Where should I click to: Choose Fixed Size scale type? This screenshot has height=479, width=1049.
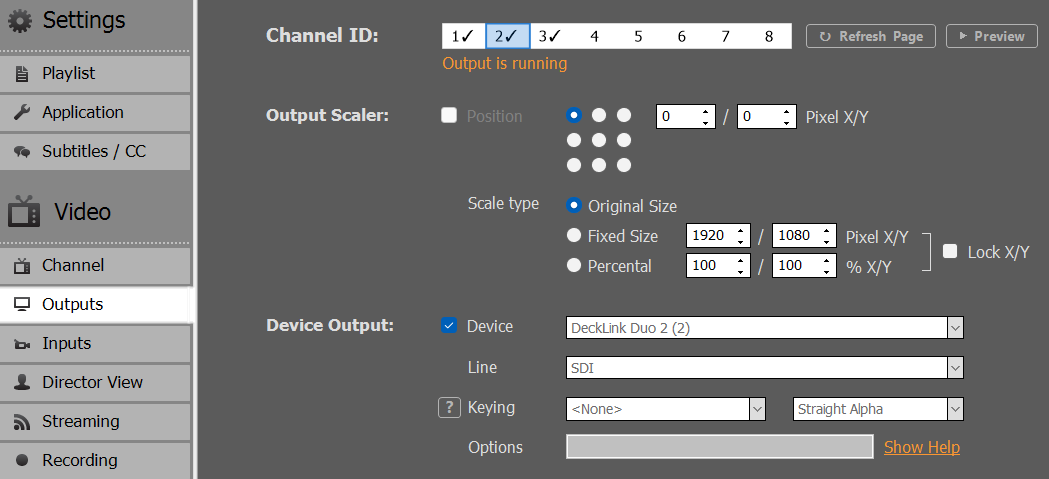click(x=574, y=235)
